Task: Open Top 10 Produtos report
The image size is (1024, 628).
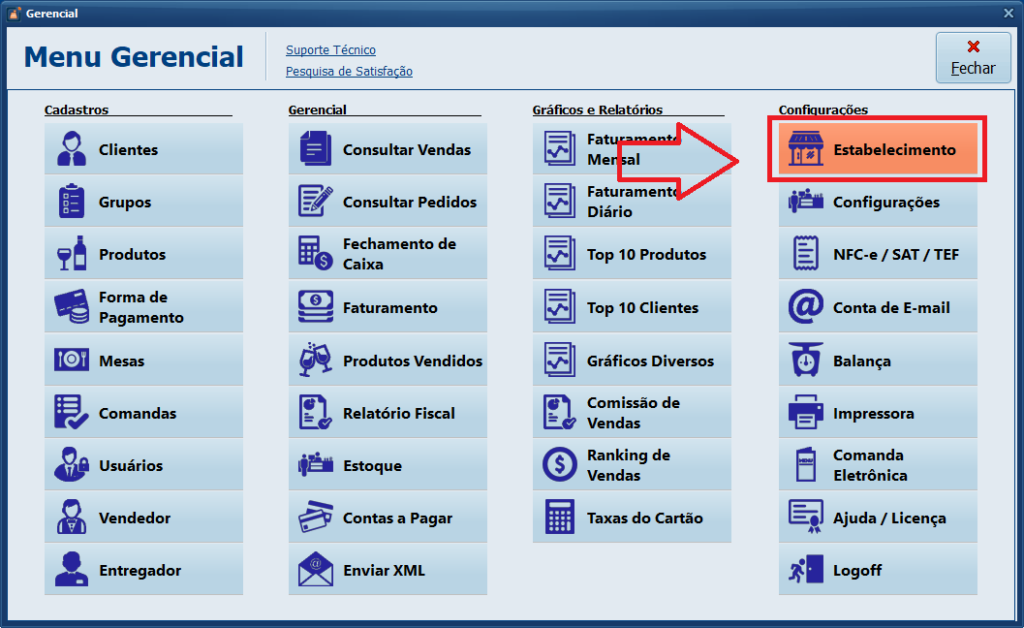Action: 632,255
